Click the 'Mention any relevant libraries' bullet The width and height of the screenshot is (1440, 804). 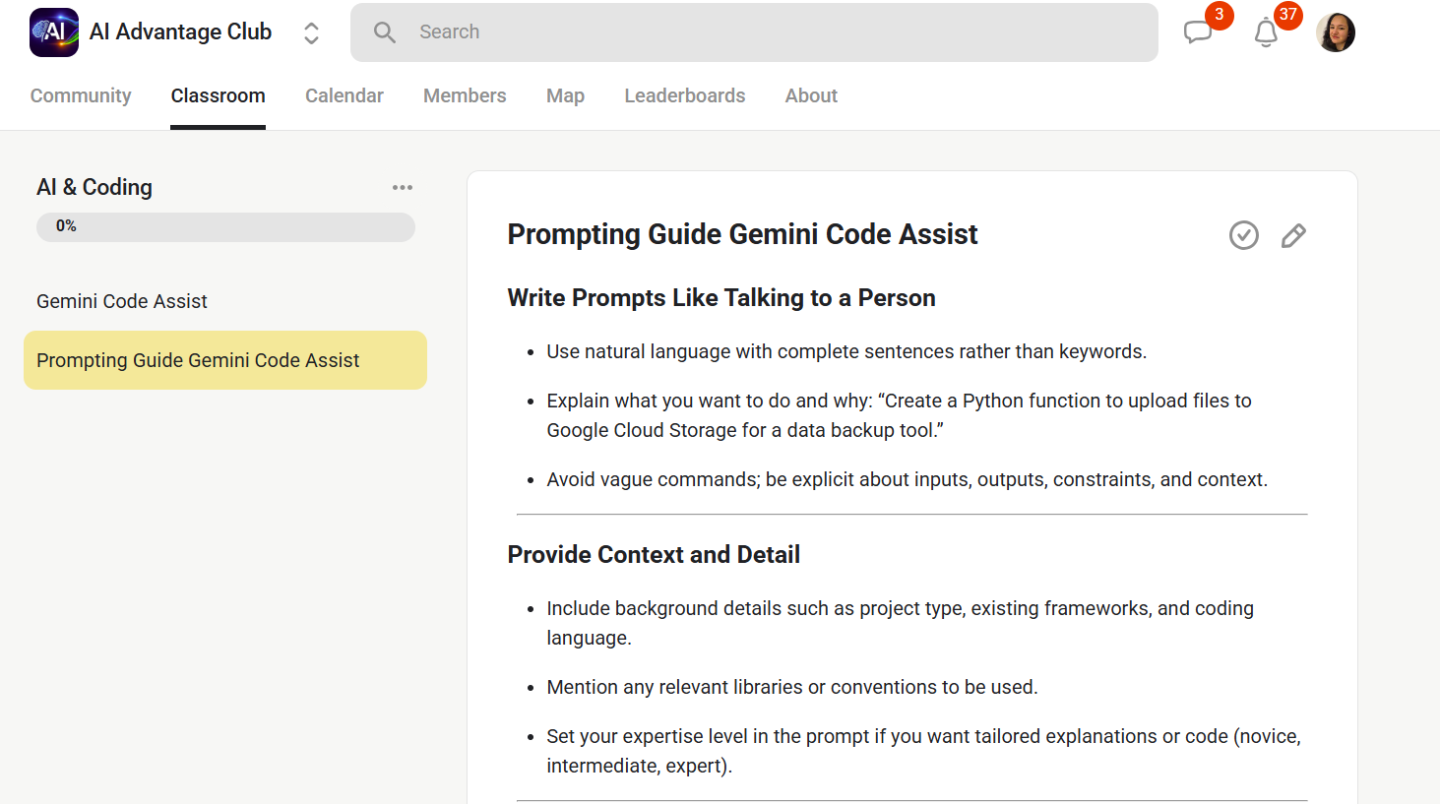tap(792, 688)
